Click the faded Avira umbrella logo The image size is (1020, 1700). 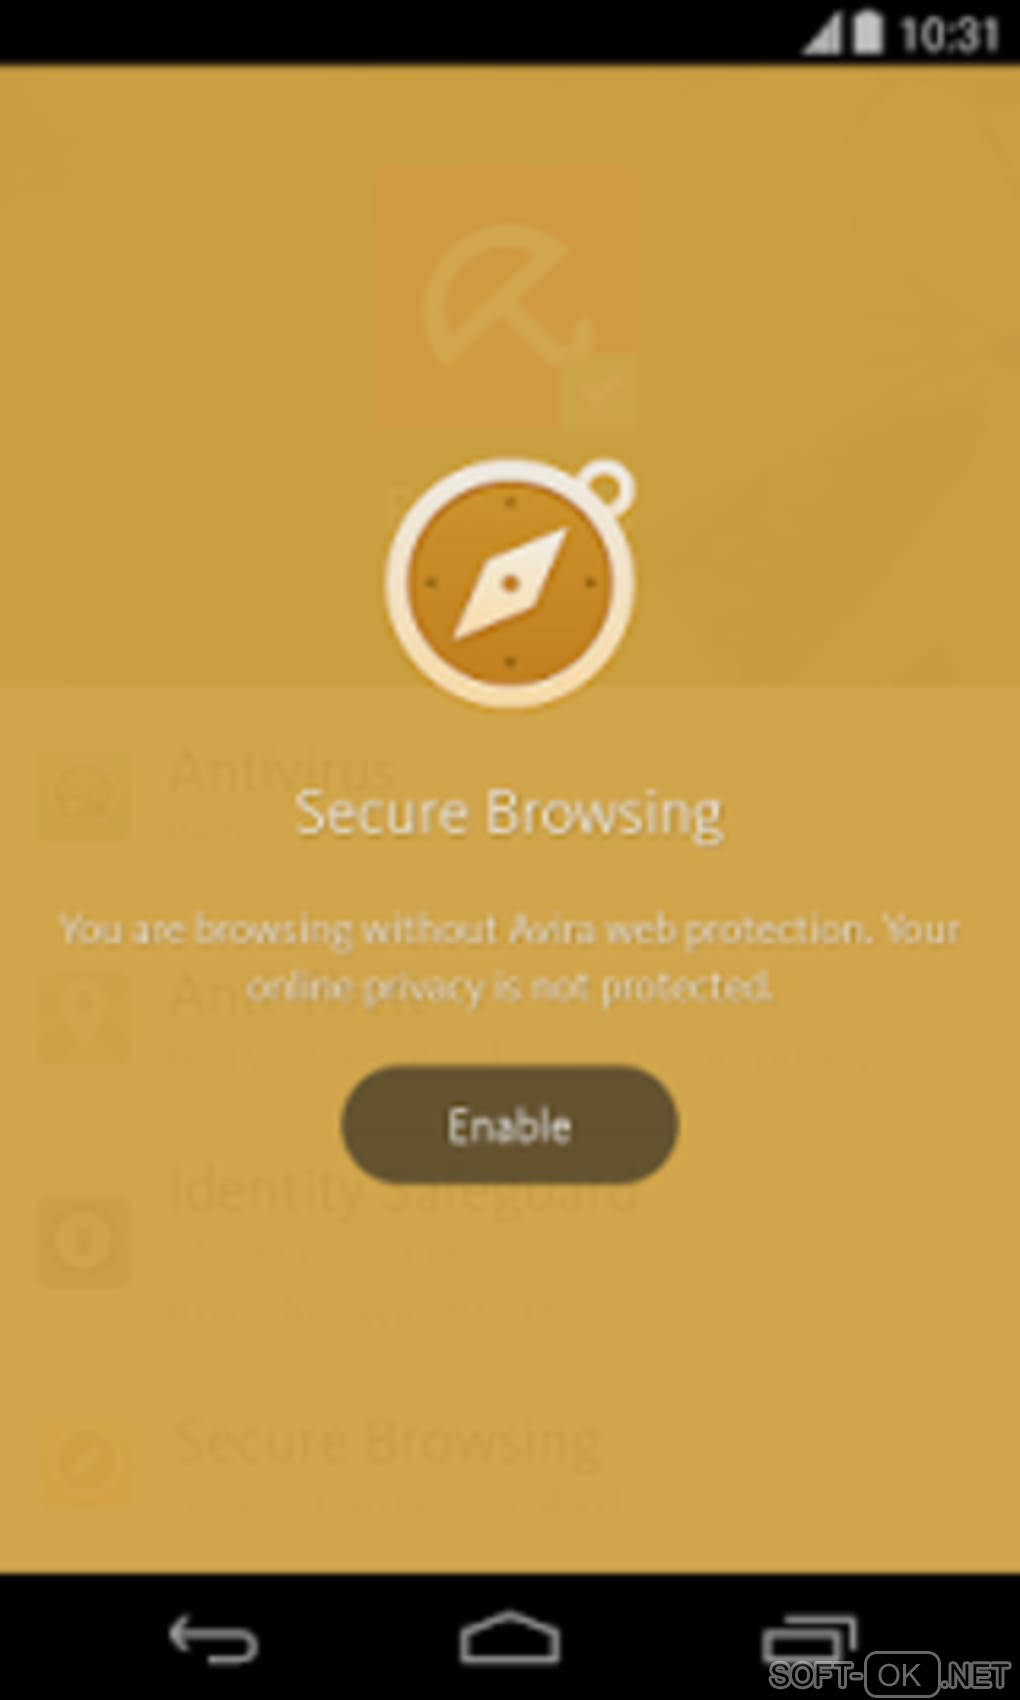click(x=505, y=297)
